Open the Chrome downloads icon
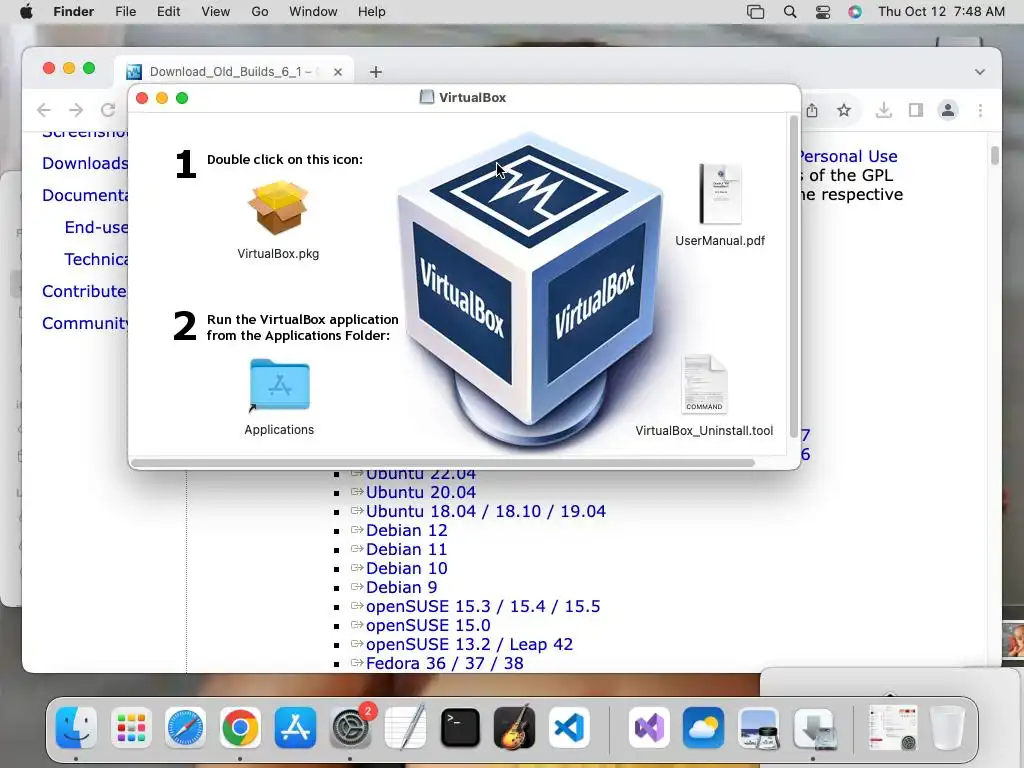This screenshot has width=1024, height=768. (x=884, y=110)
